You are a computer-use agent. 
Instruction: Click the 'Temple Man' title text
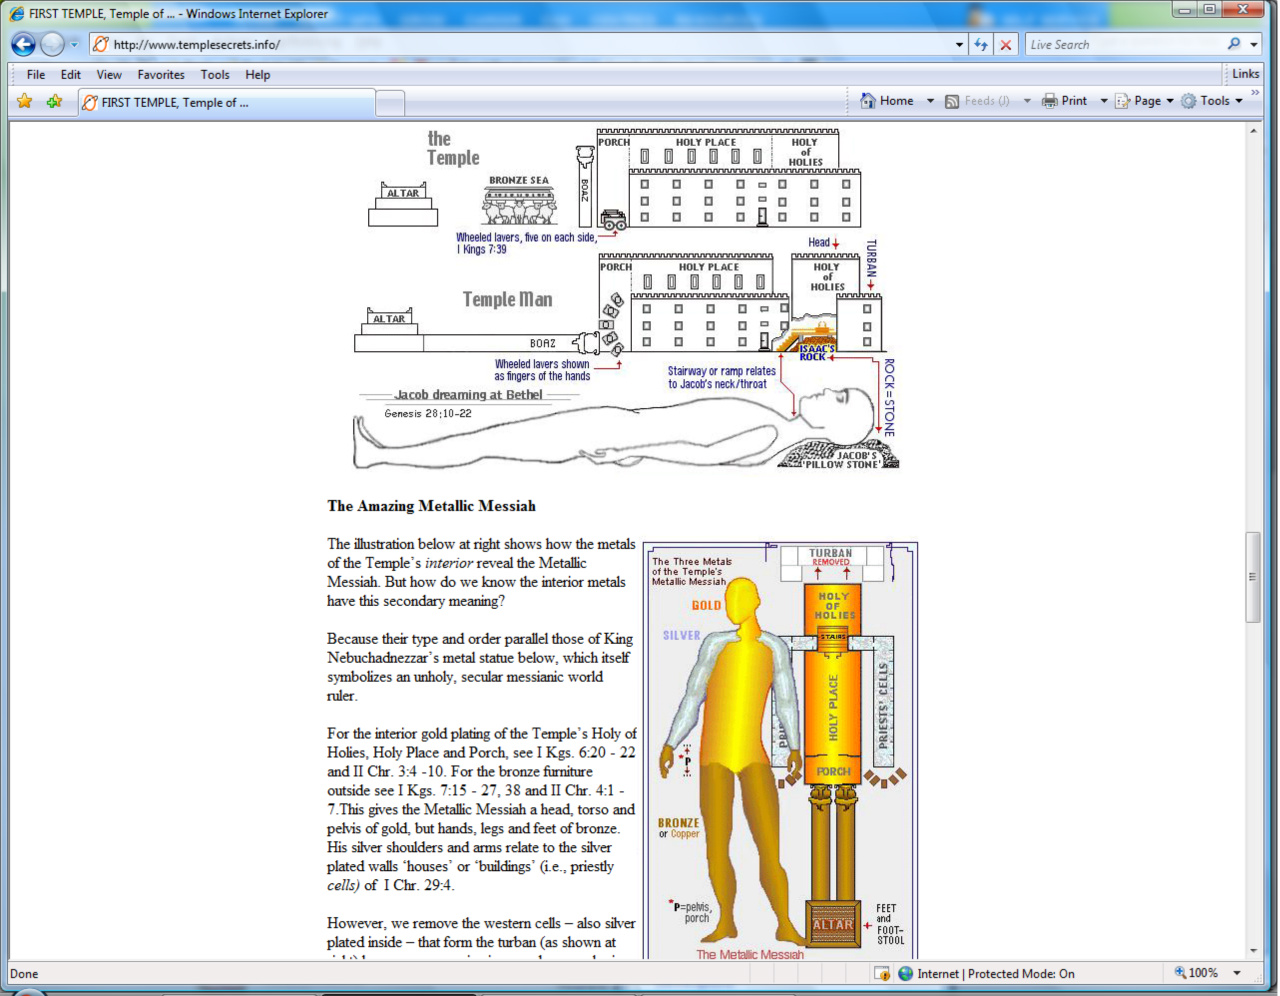tap(507, 299)
